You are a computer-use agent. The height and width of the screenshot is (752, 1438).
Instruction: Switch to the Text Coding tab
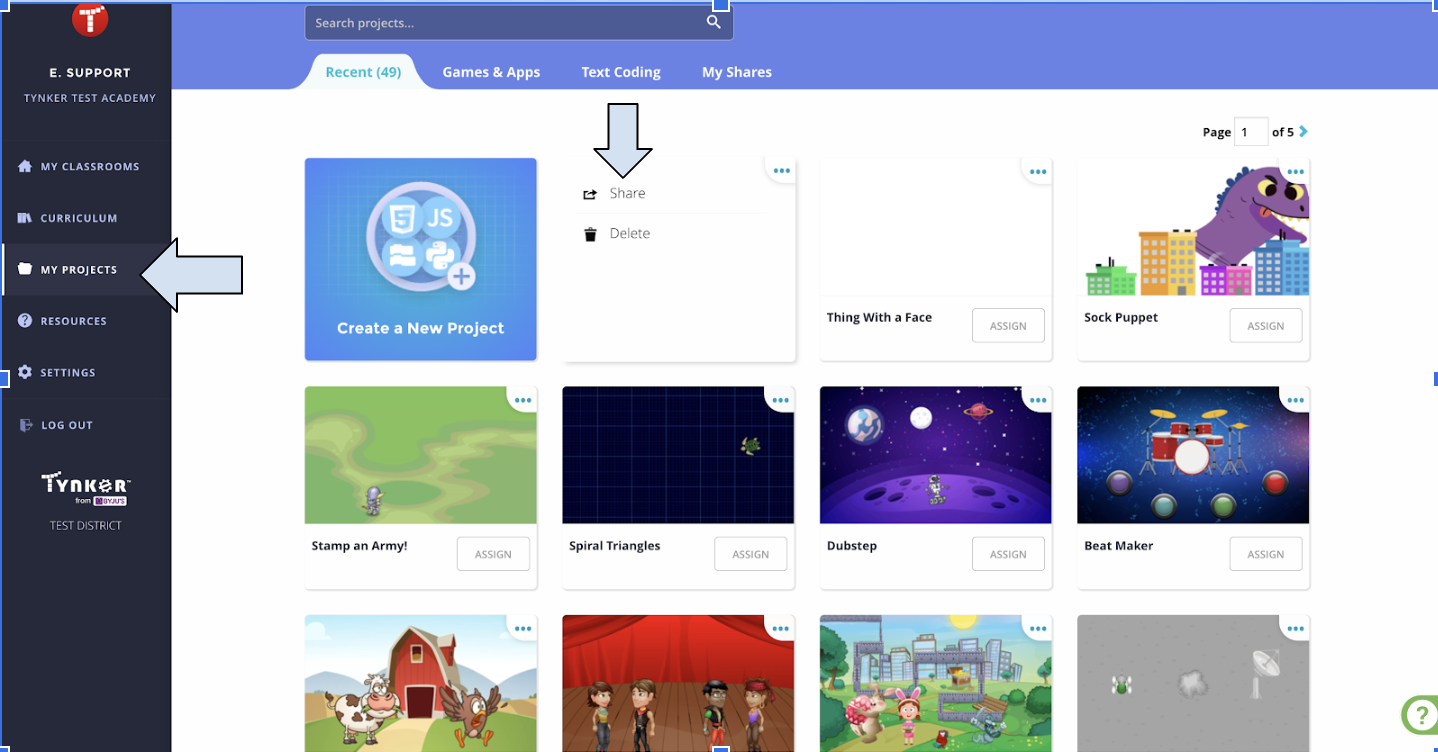pos(621,72)
